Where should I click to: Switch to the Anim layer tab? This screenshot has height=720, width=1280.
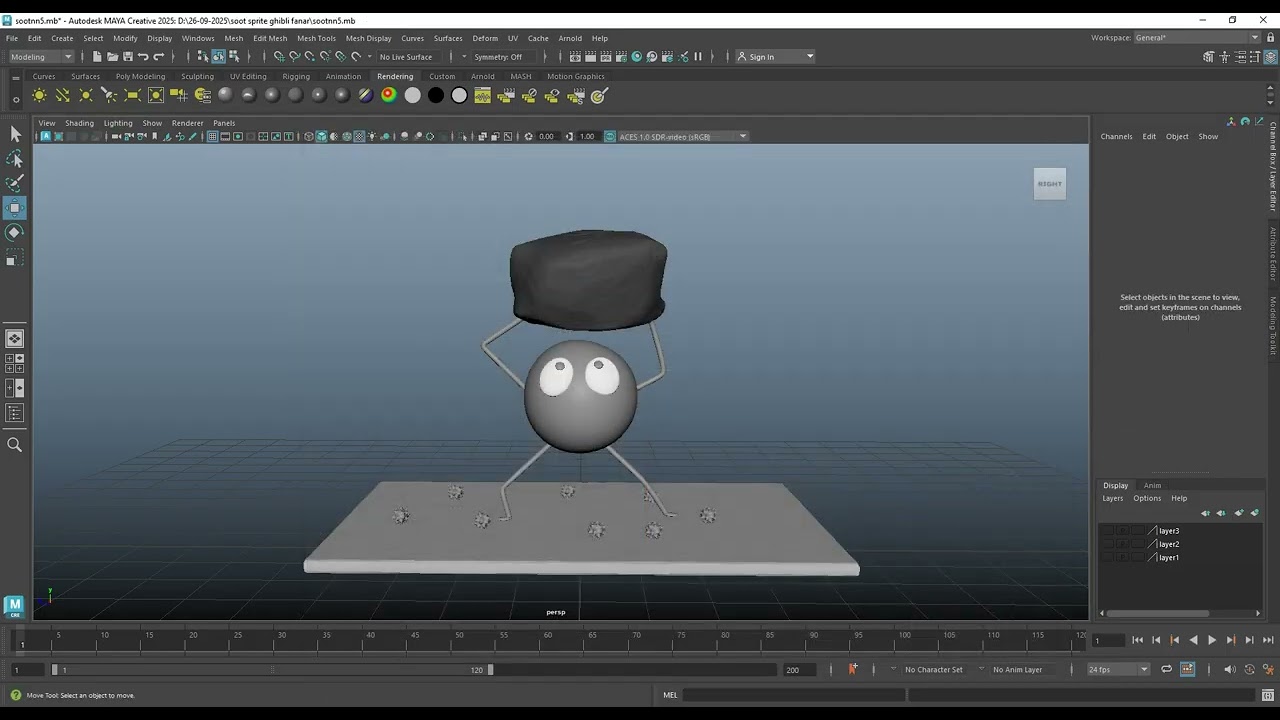1152,486
